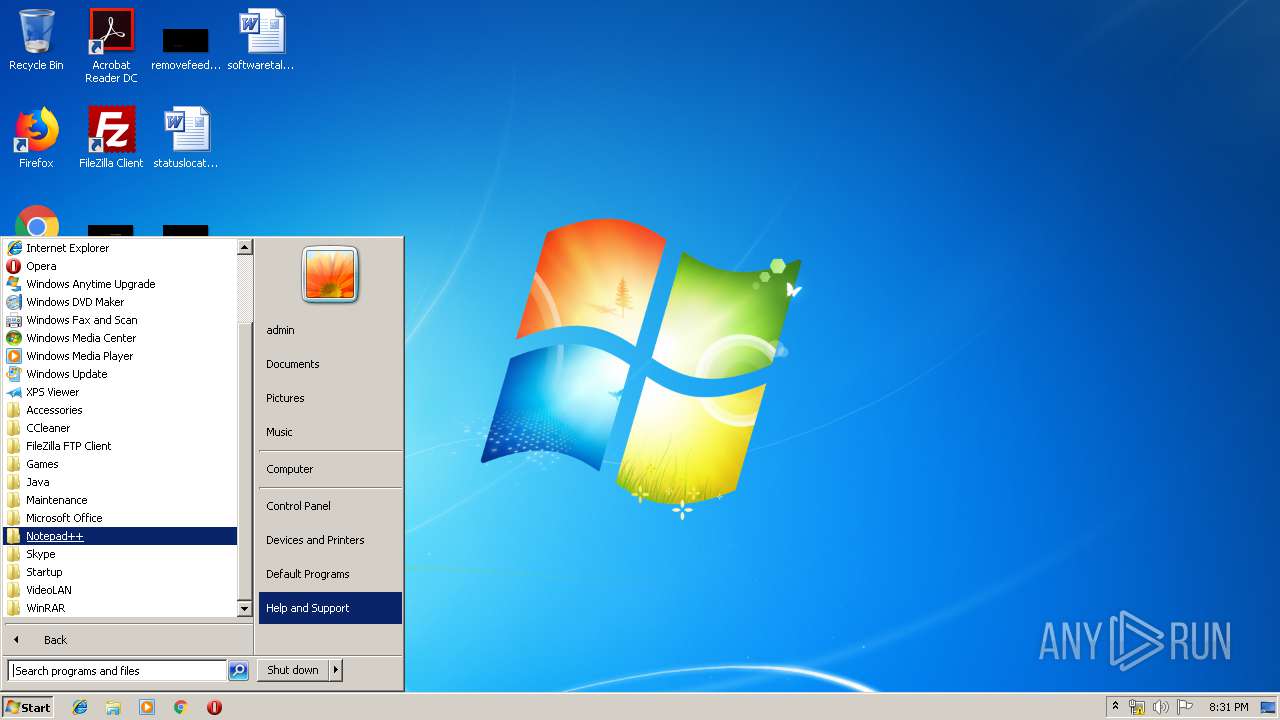This screenshot has height=720, width=1280.
Task: Open the shut down options arrow
Action: coord(336,671)
